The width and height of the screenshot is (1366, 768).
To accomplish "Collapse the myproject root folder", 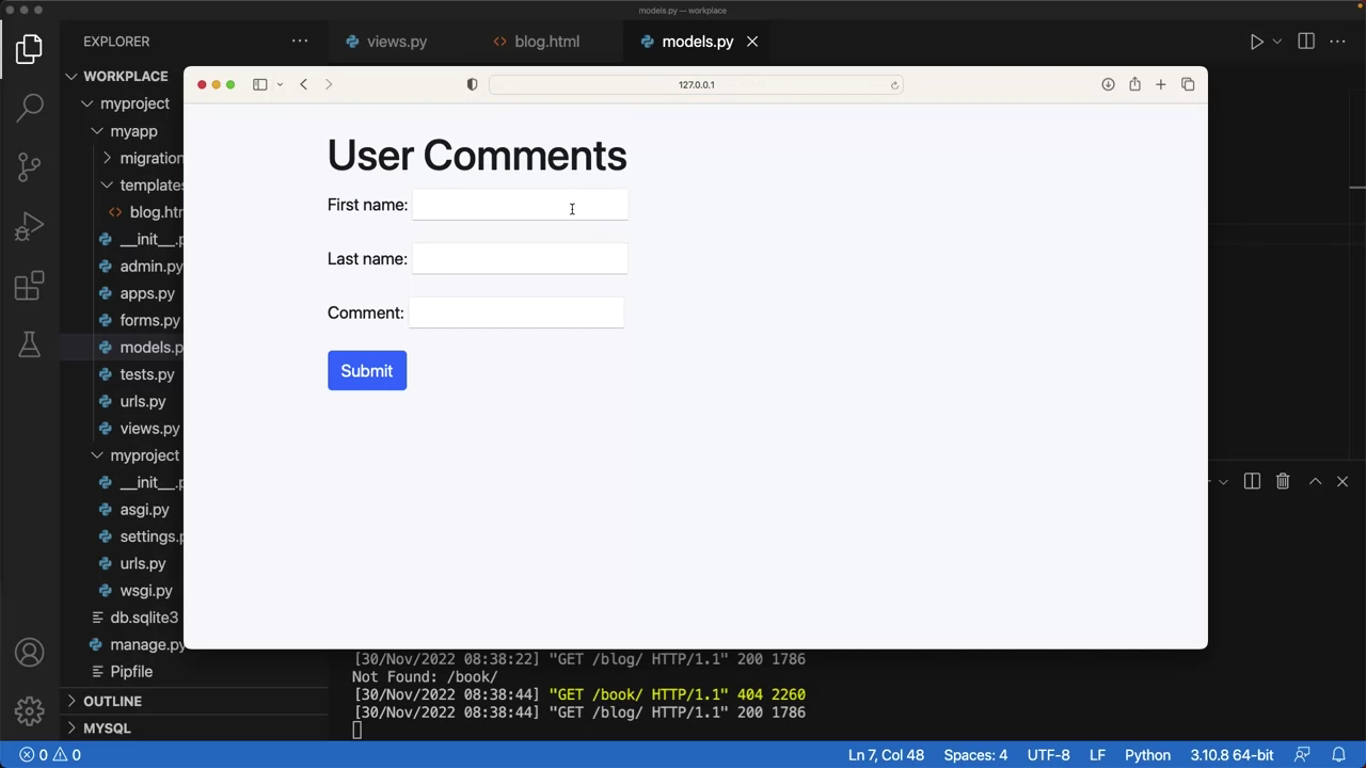I will (x=134, y=104).
